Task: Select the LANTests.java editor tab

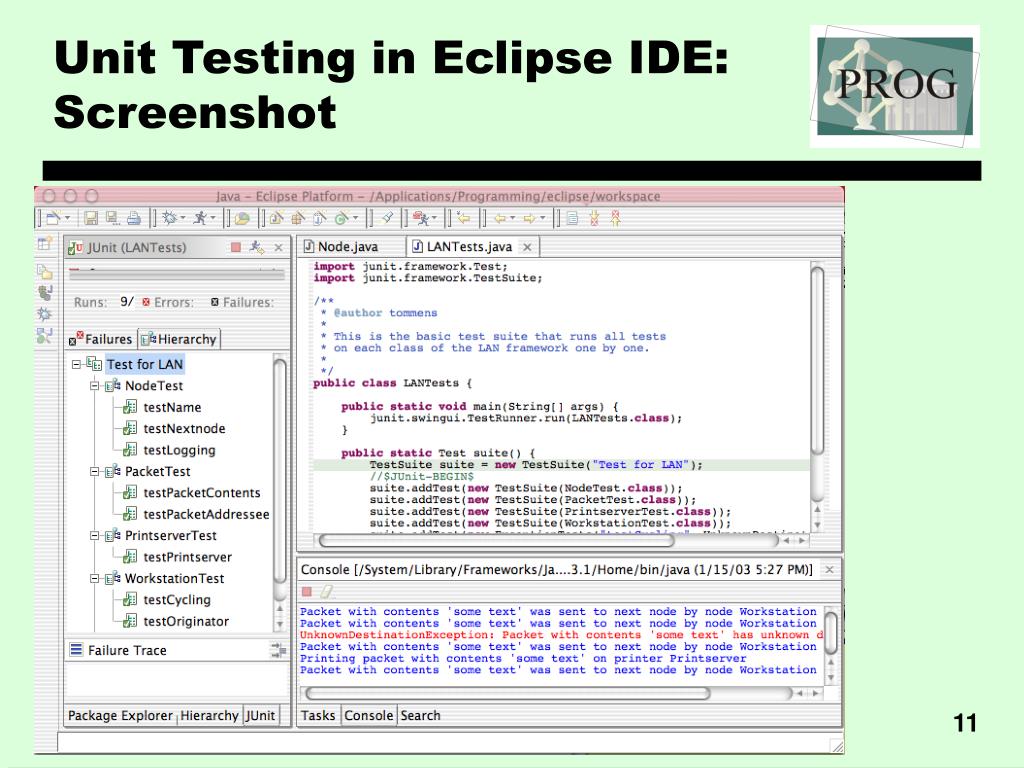Action: tap(472, 247)
